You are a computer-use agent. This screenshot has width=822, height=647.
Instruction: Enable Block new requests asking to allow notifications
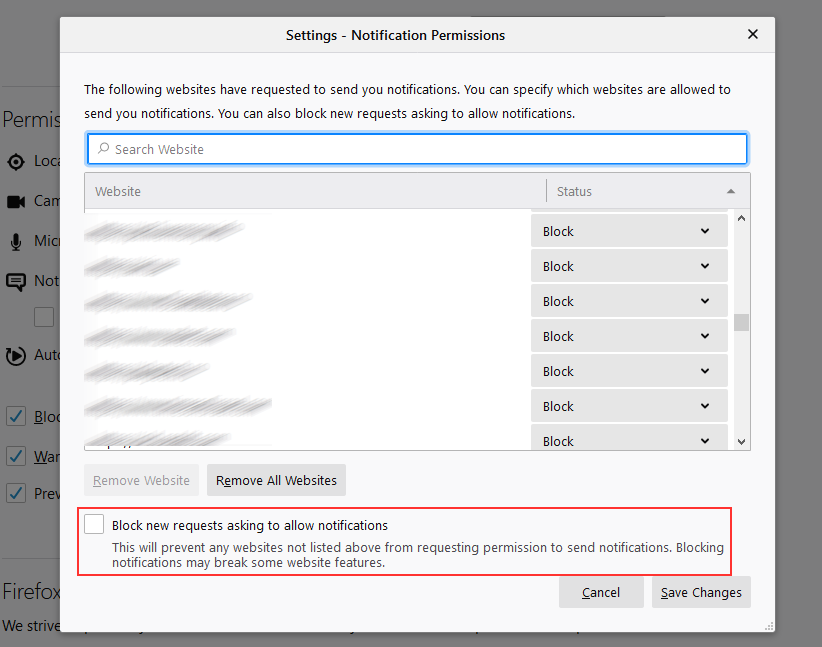(95, 525)
